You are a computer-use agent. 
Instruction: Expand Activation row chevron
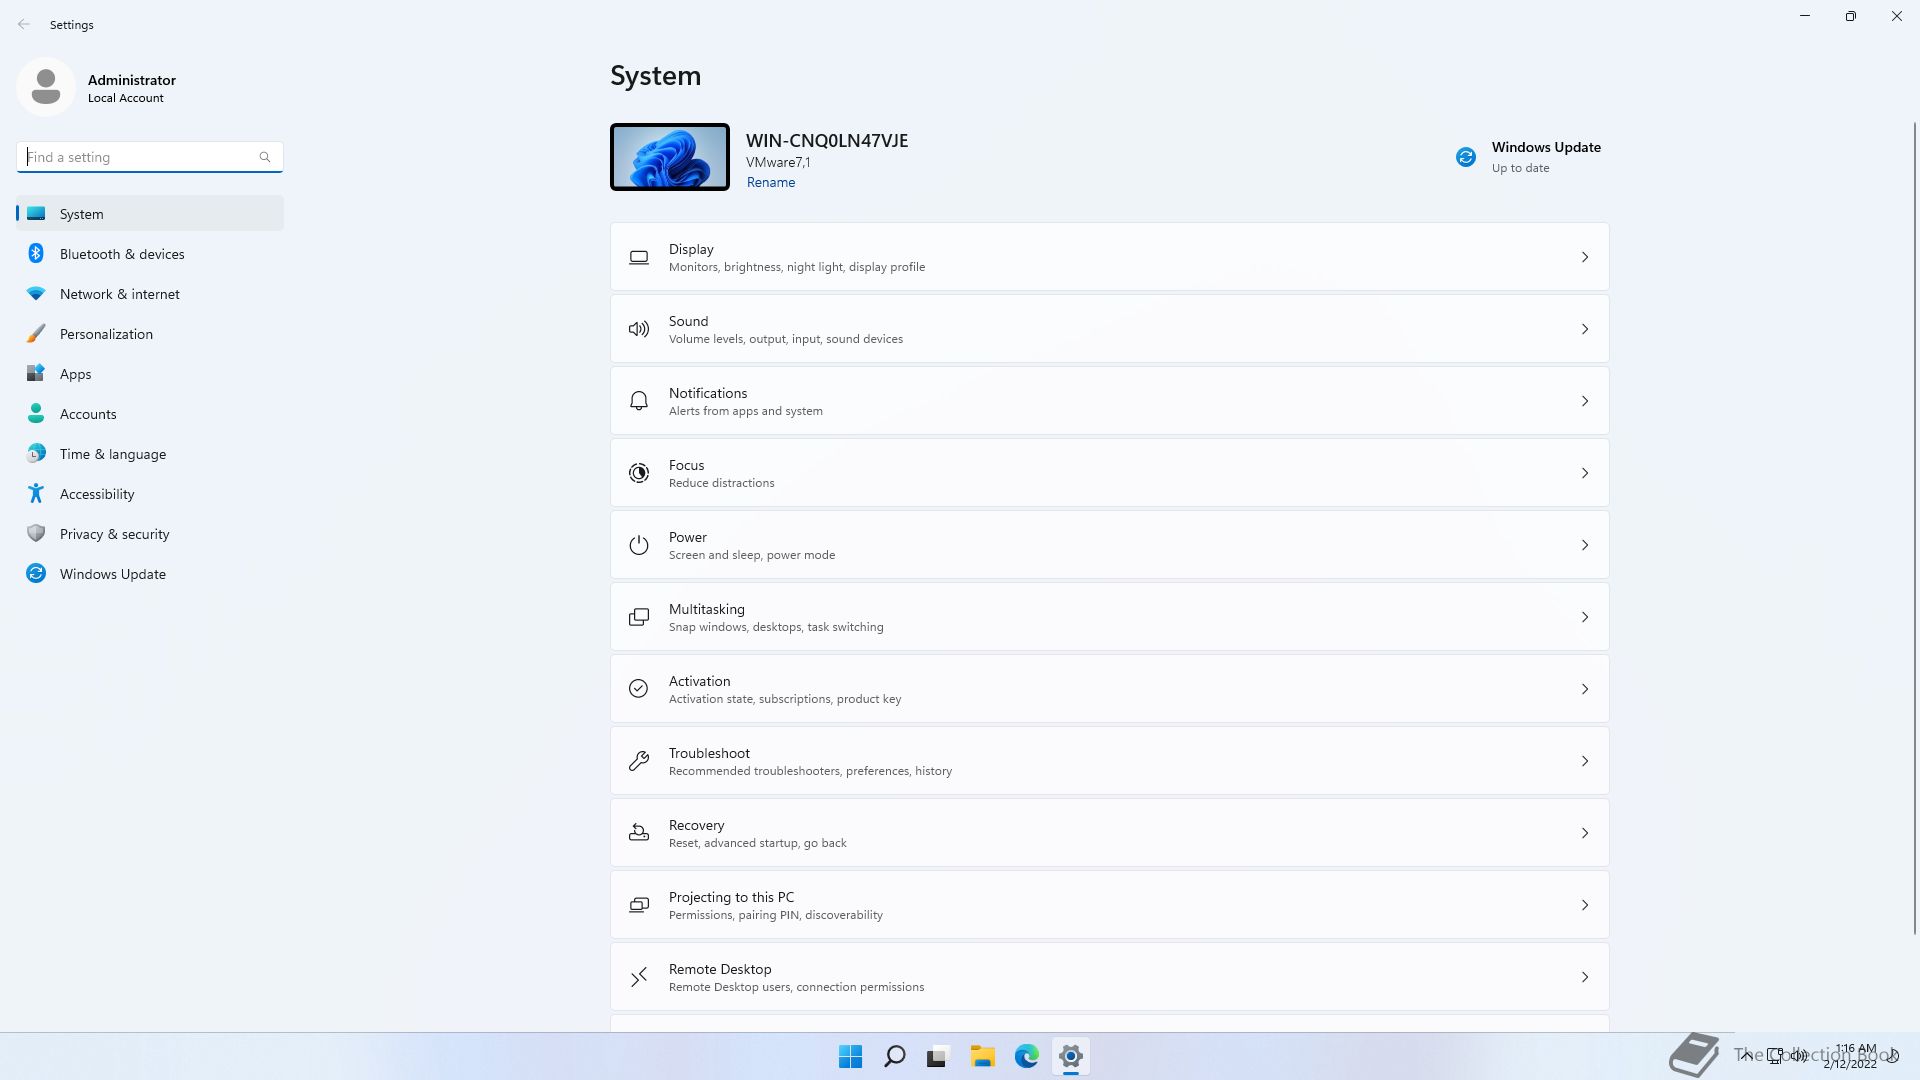[x=1585, y=689]
